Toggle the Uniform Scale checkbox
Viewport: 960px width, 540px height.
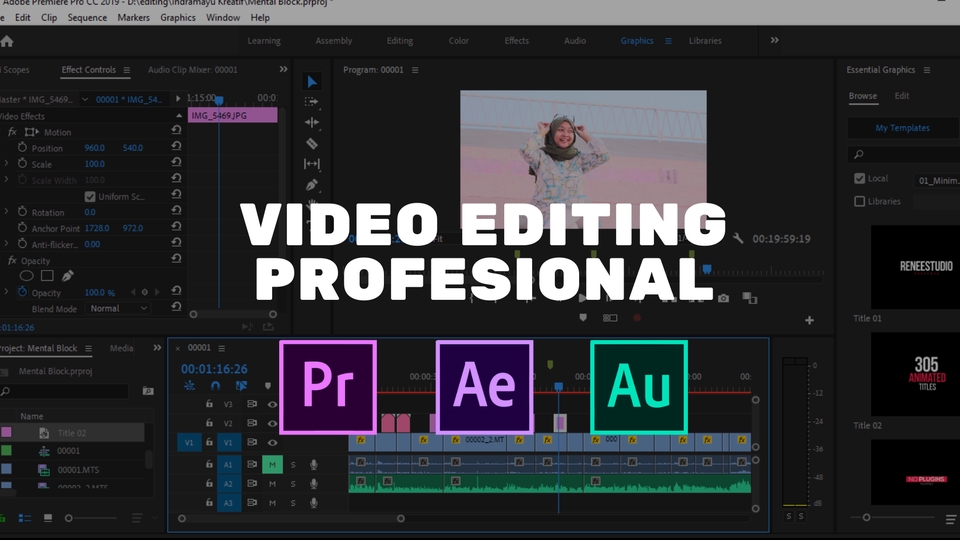(90, 197)
